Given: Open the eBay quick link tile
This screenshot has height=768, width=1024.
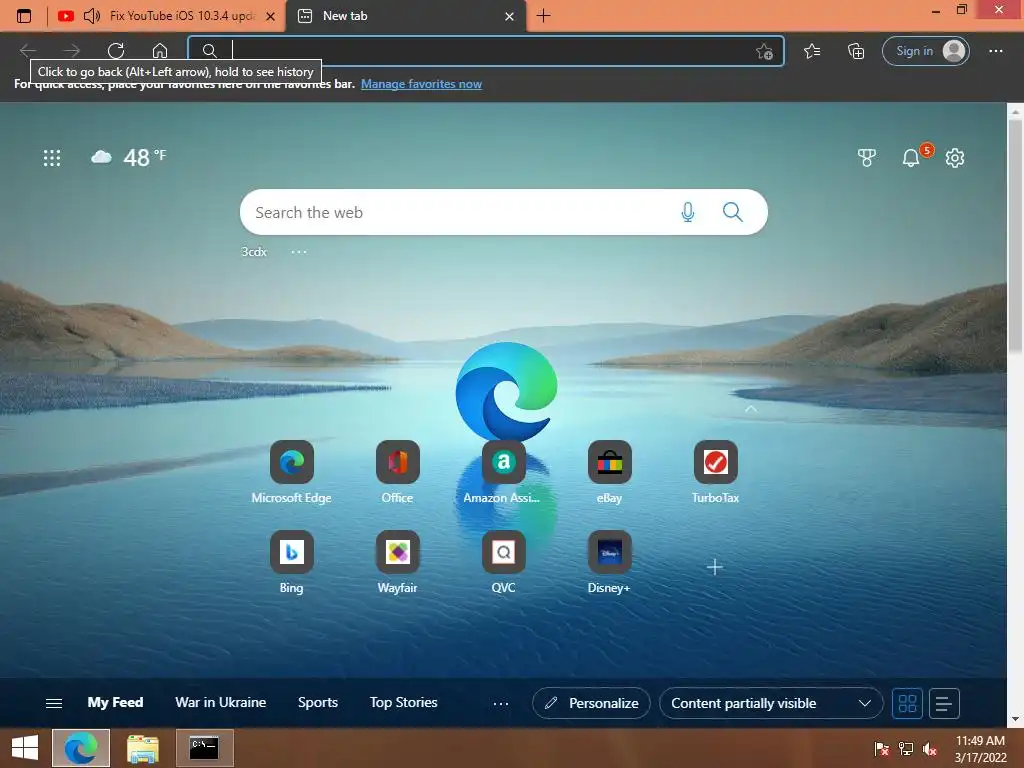Looking at the screenshot, I should pyautogui.click(x=609, y=472).
